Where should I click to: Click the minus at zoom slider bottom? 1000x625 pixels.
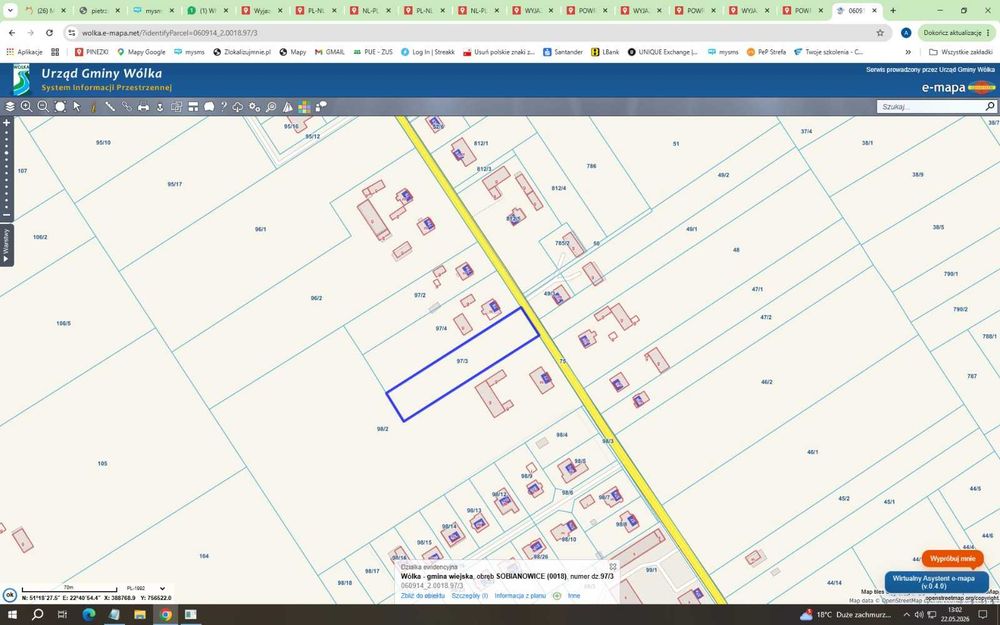coord(6,215)
